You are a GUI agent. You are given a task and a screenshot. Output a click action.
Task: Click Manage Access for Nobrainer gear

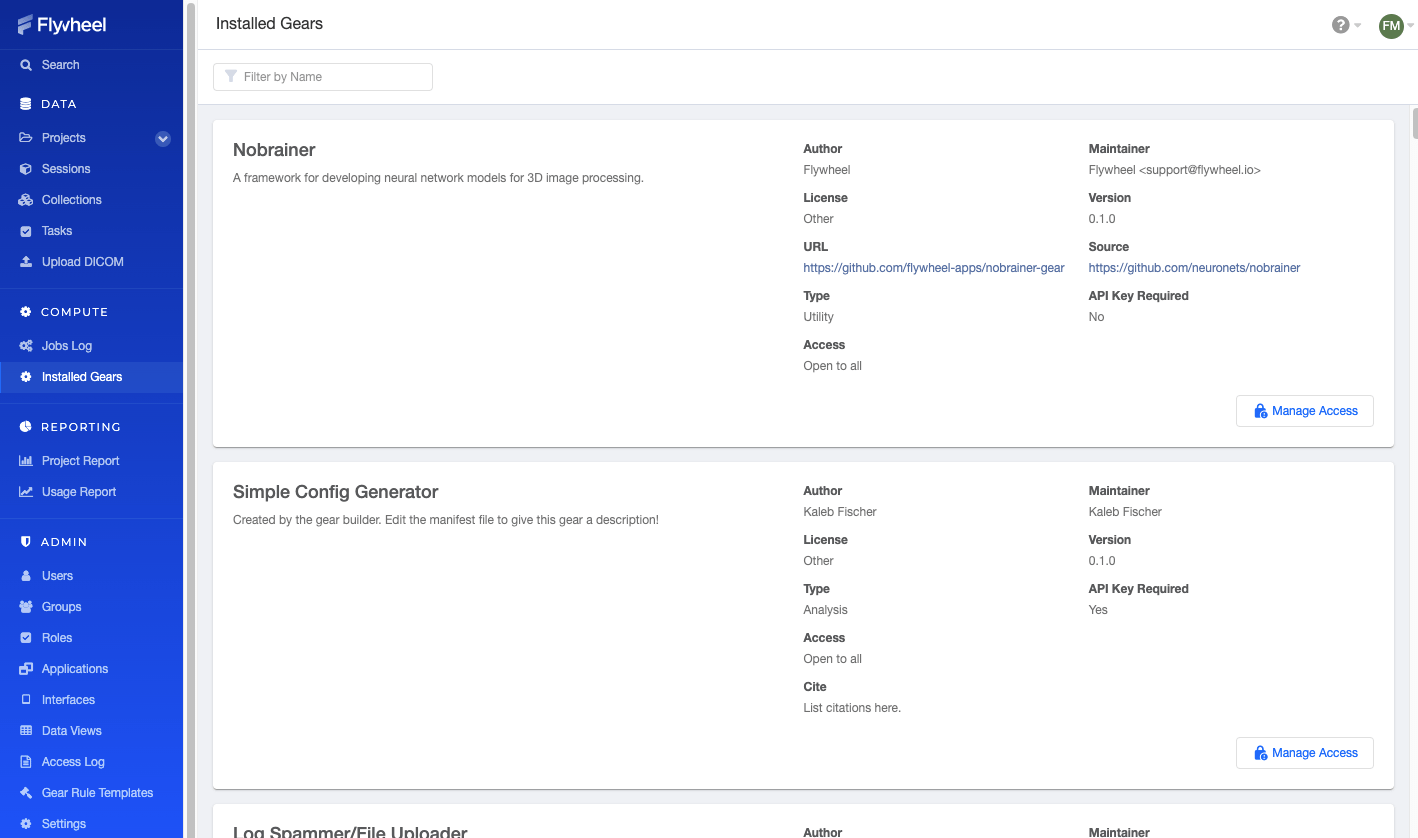click(x=1304, y=411)
